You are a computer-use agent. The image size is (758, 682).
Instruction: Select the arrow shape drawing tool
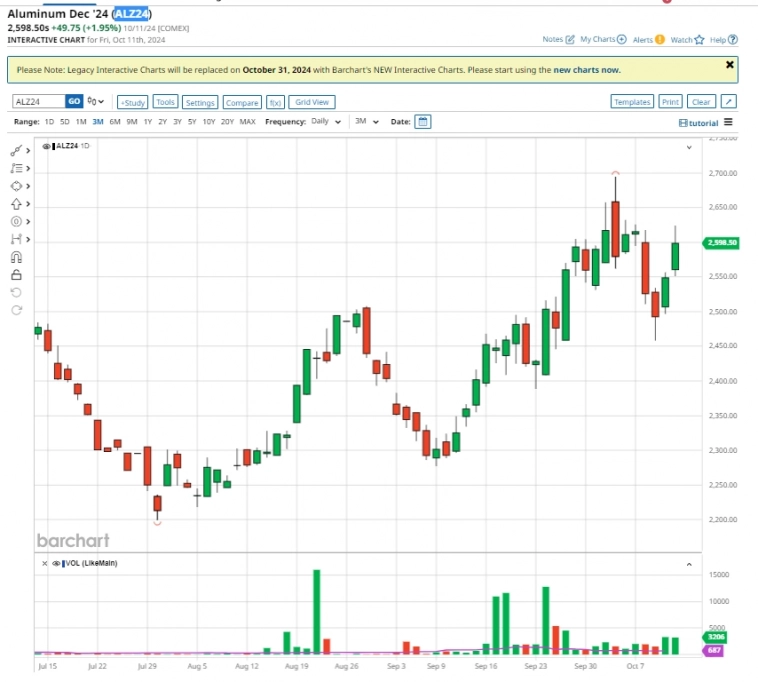[16, 203]
